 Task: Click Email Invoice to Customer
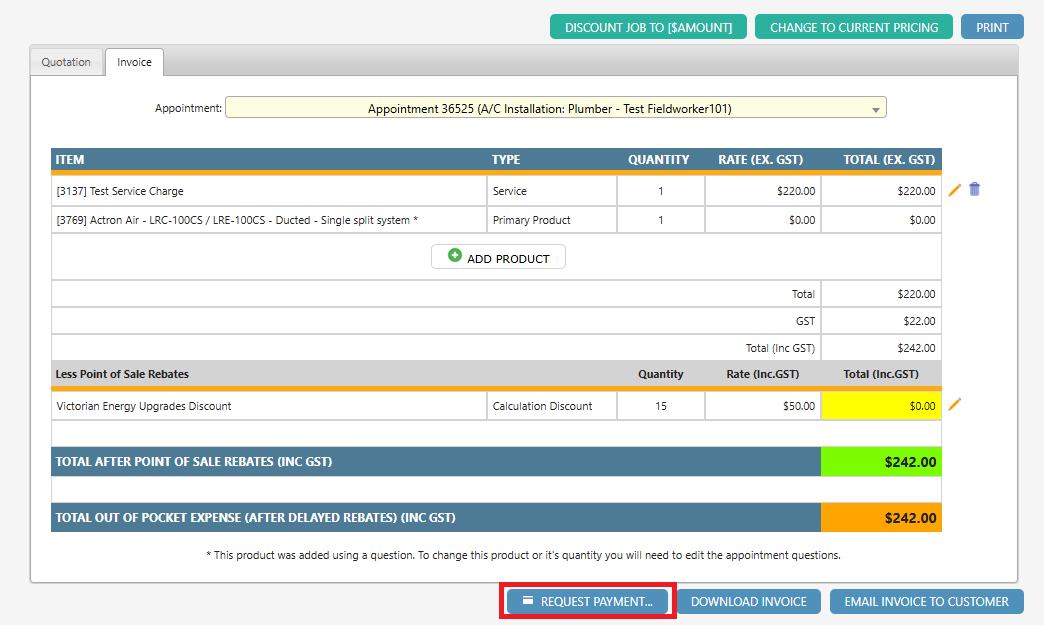(x=926, y=601)
